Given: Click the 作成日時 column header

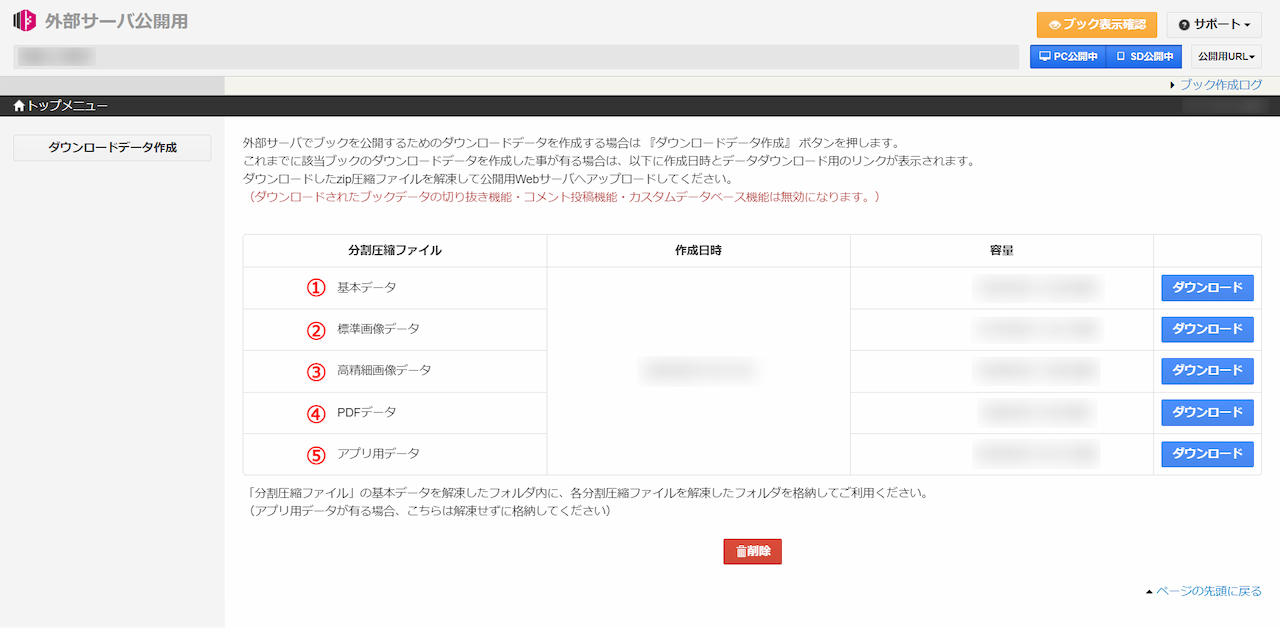Looking at the screenshot, I should point(698,250).
